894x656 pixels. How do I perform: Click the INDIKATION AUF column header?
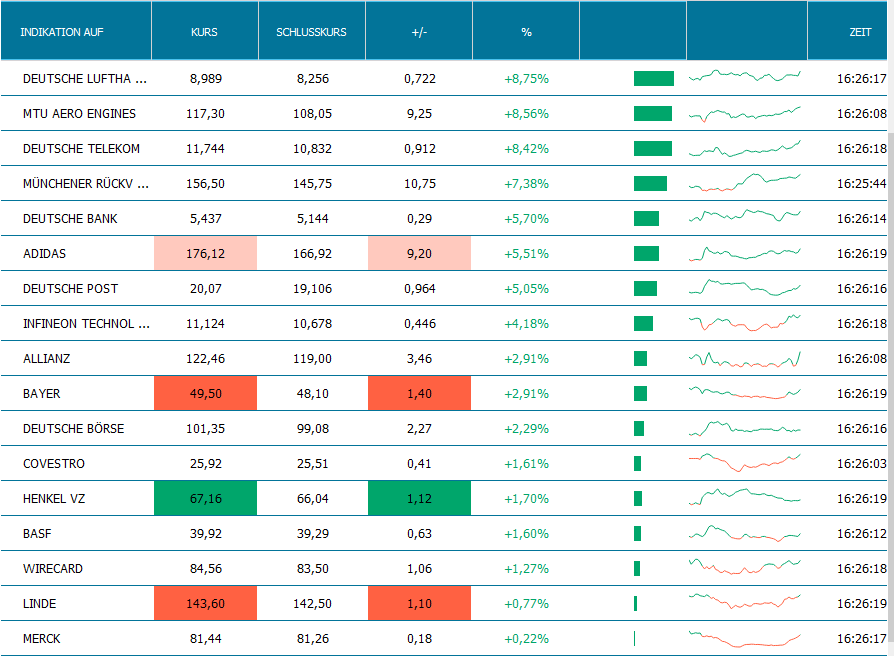click(62, 32)
